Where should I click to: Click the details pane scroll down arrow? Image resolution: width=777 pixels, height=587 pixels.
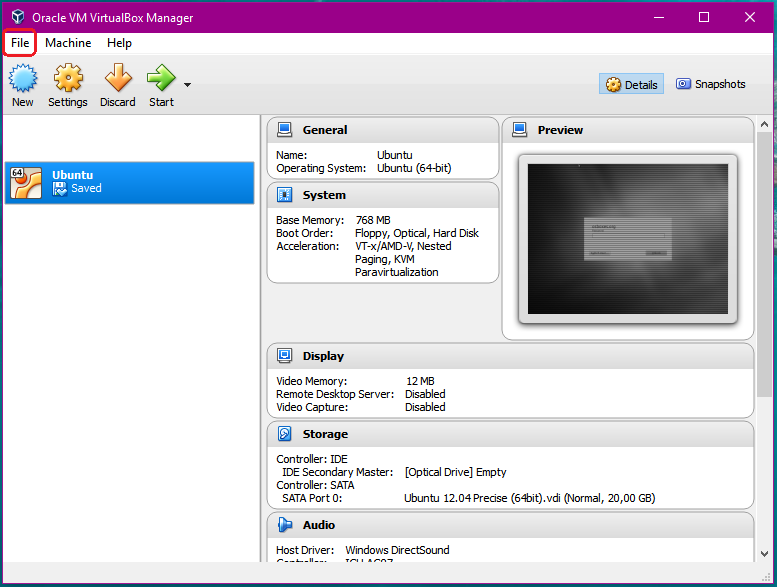(x=764, y=554)
